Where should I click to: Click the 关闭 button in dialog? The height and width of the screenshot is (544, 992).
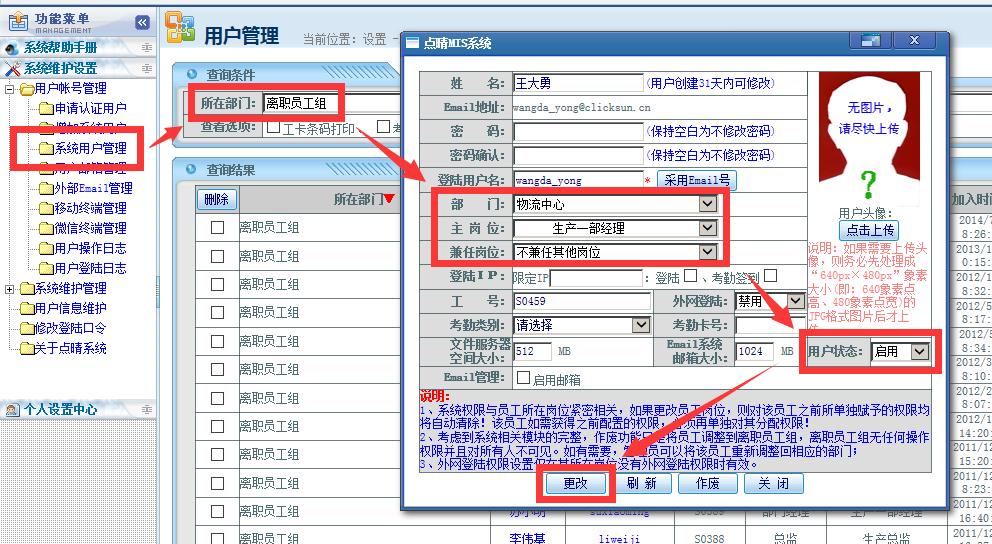(x=774, y=483)
